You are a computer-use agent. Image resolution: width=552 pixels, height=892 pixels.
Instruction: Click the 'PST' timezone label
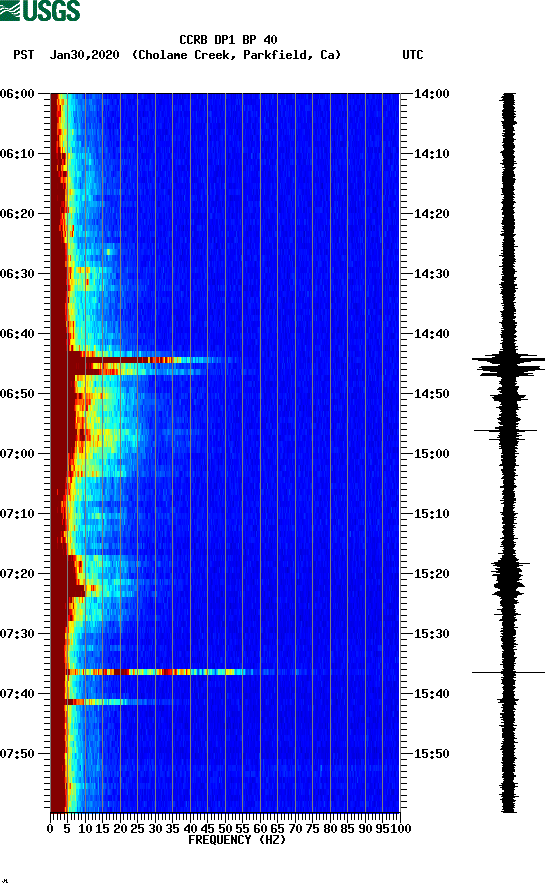pos(24,55)
